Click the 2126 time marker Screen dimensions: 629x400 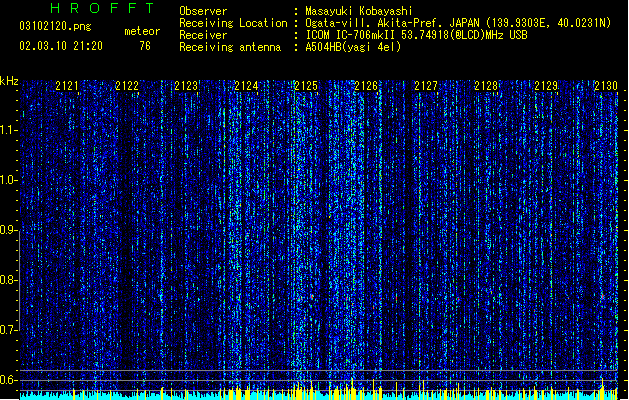coord(366,86)
